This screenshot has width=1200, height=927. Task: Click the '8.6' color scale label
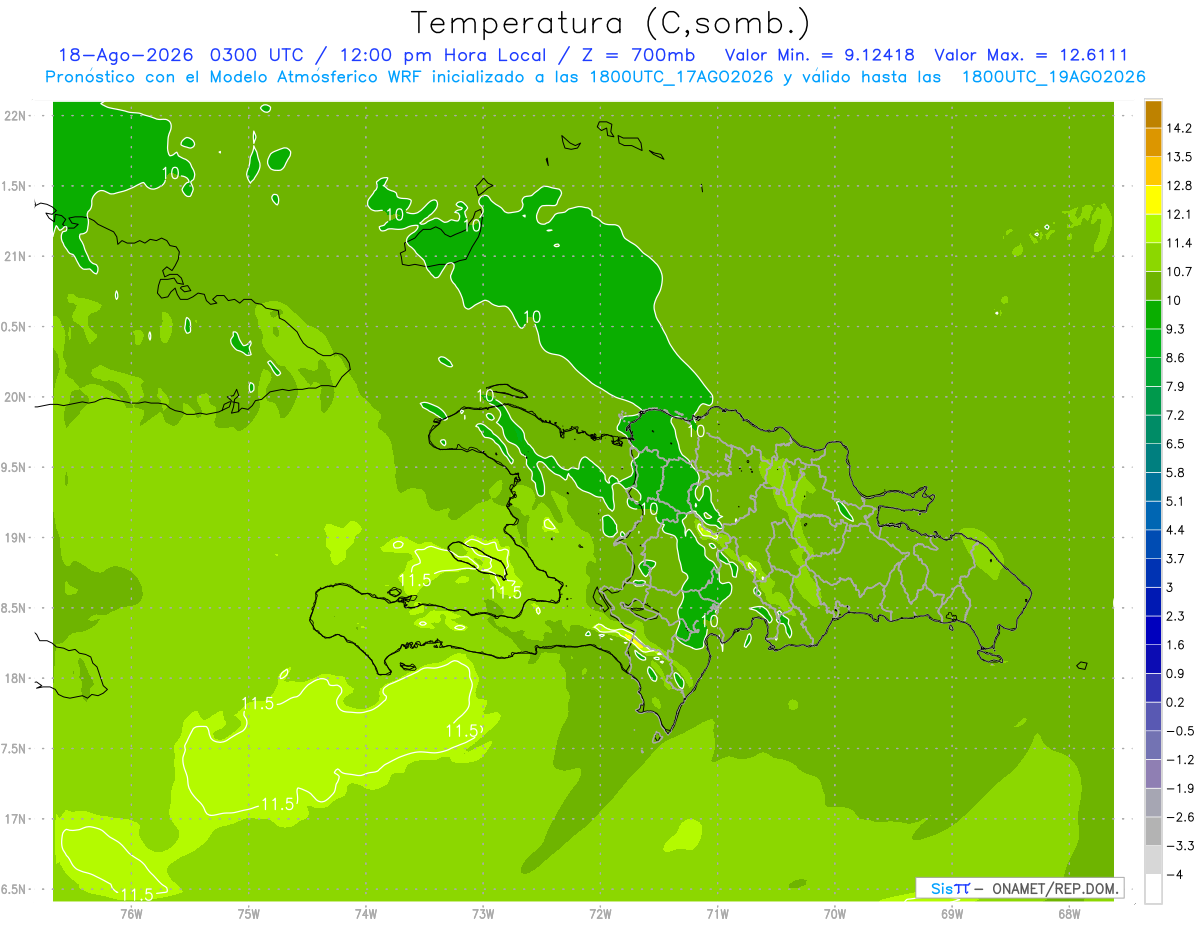(x=1176, y=358)
